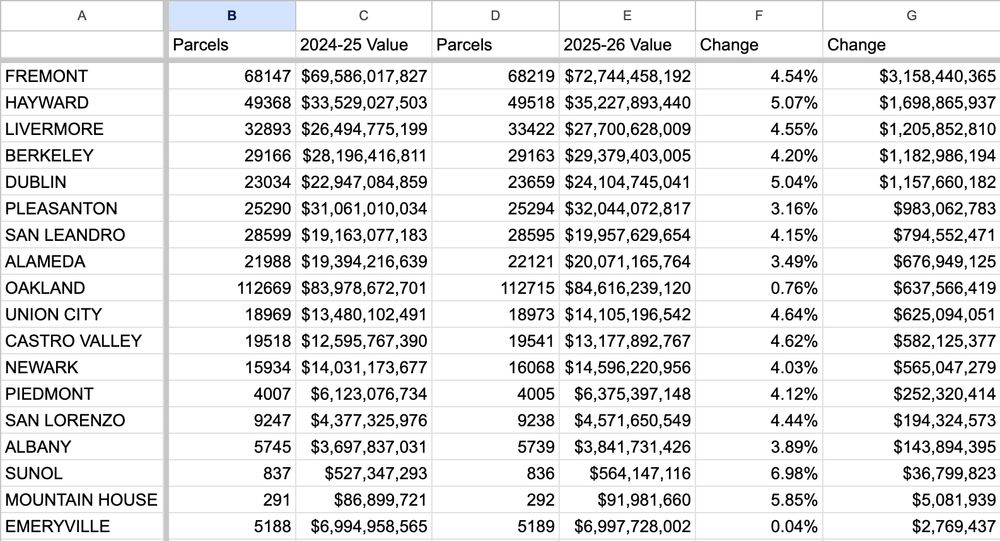Select the SUNOL cell
The image size is (1000, 541).
pos(82,473)
